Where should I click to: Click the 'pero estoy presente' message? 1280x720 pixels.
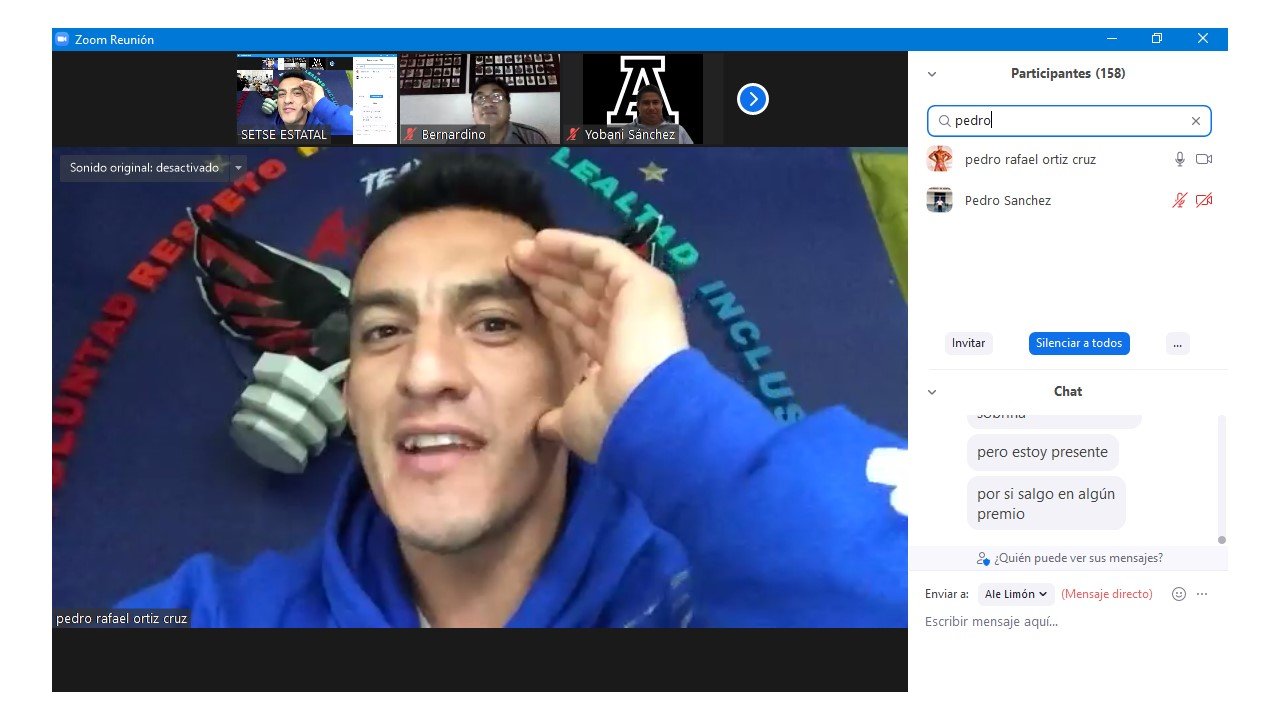[x=1043, y=452]
